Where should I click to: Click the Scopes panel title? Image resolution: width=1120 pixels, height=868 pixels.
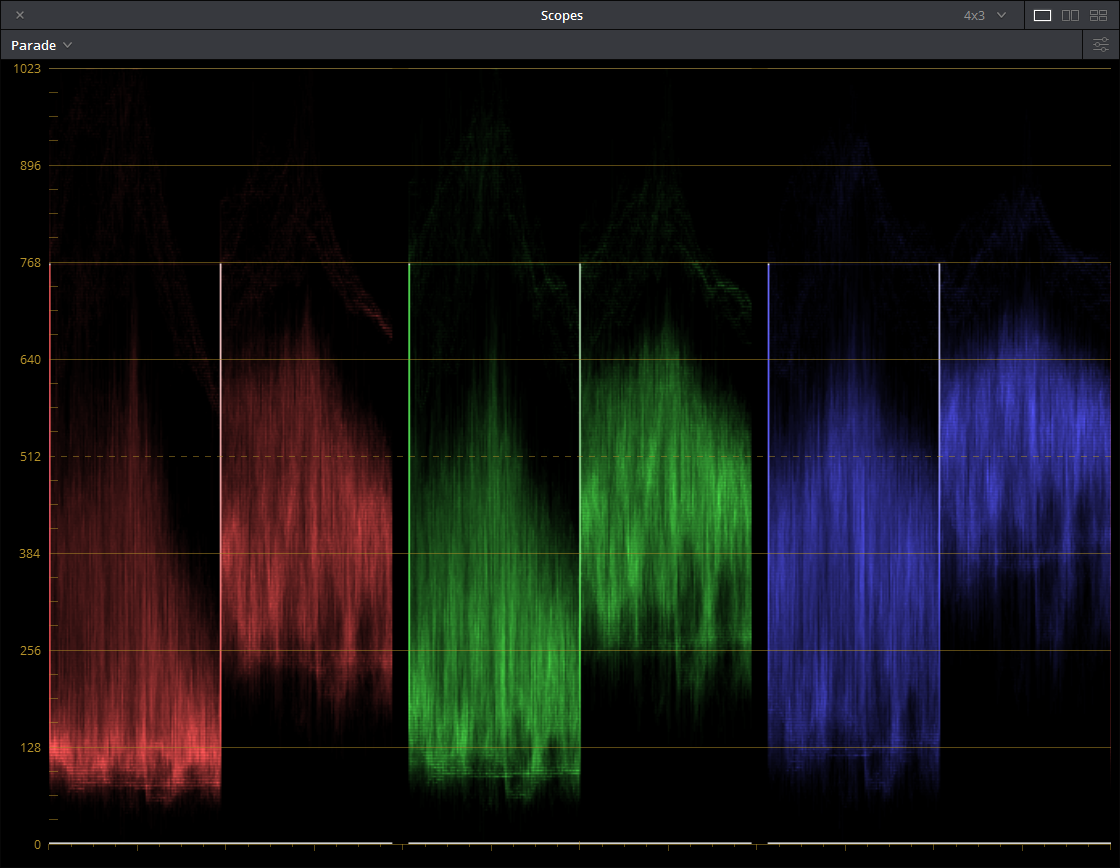[x=561, y=15]
